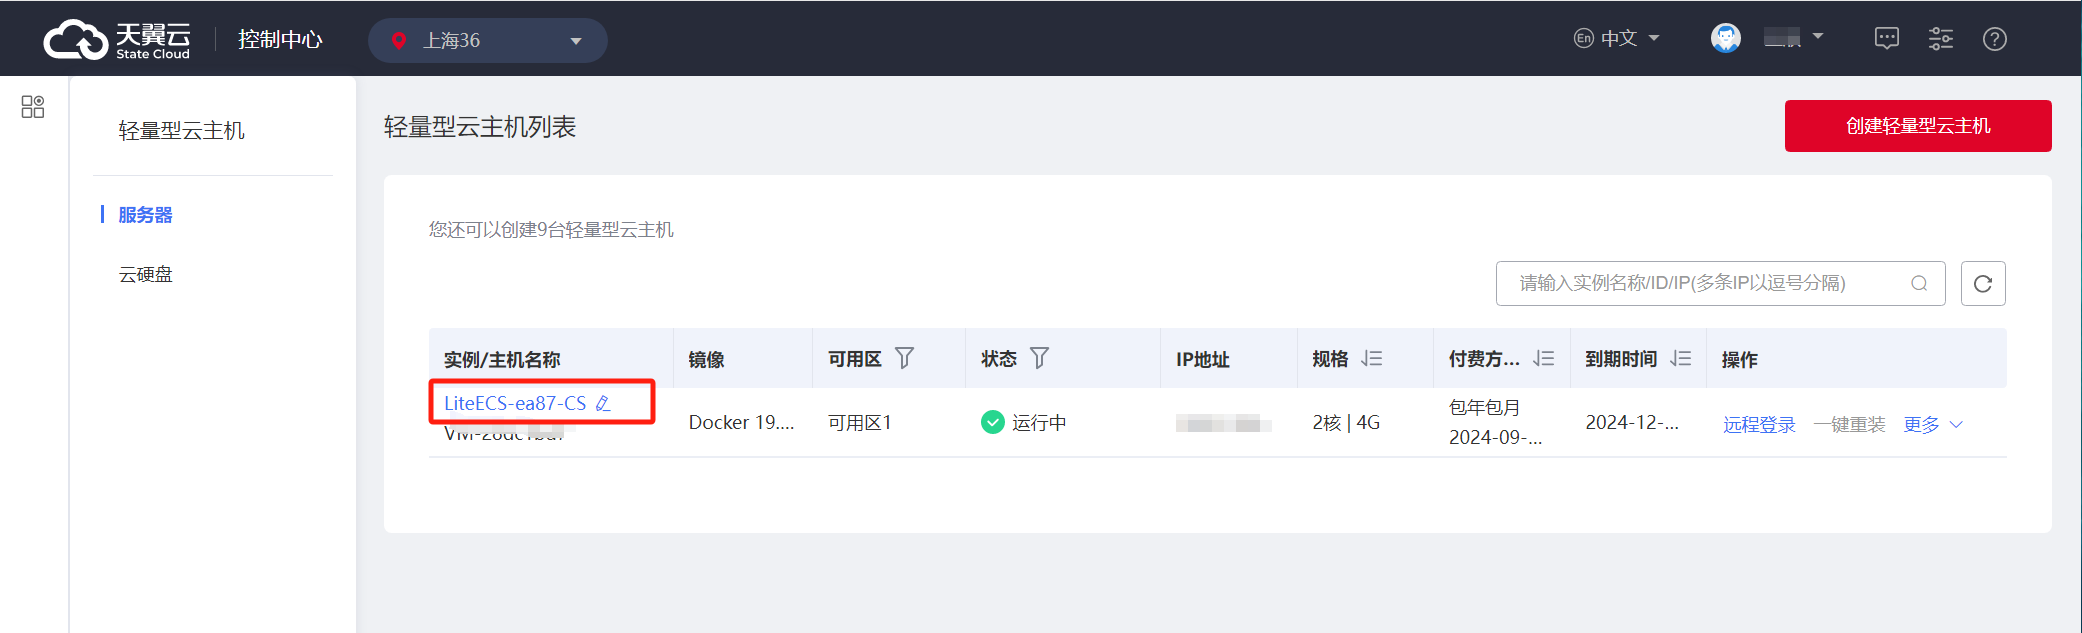Open the messages icon in header

1887,38
